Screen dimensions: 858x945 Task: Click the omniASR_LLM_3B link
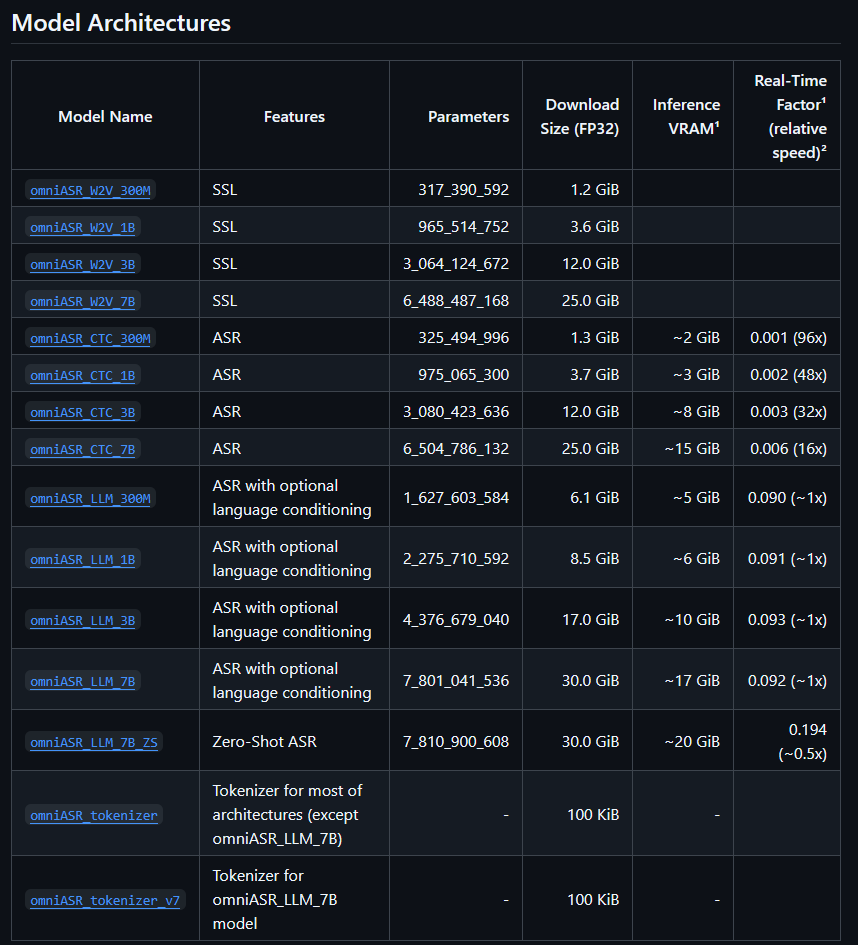point(83,620)
